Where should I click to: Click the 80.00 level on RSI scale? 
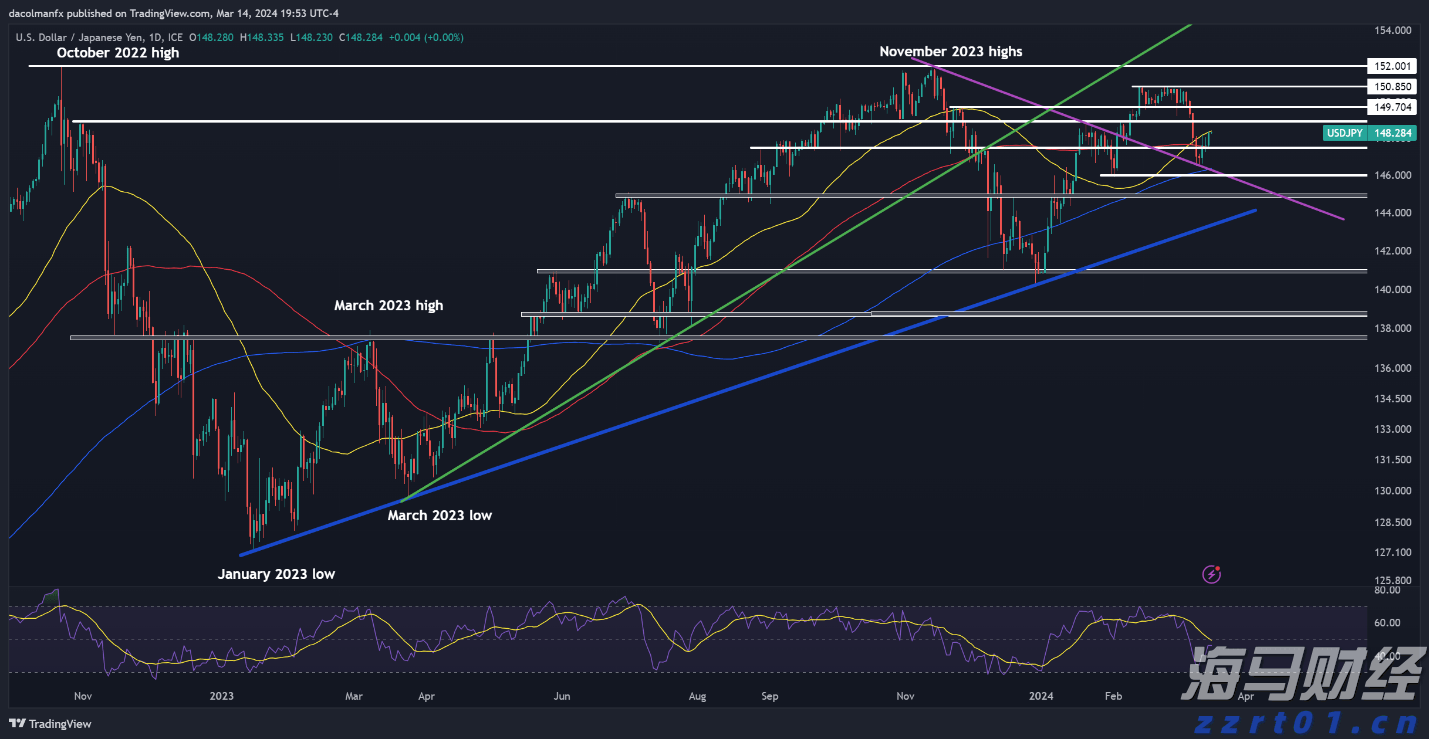tap(1386, 591)
